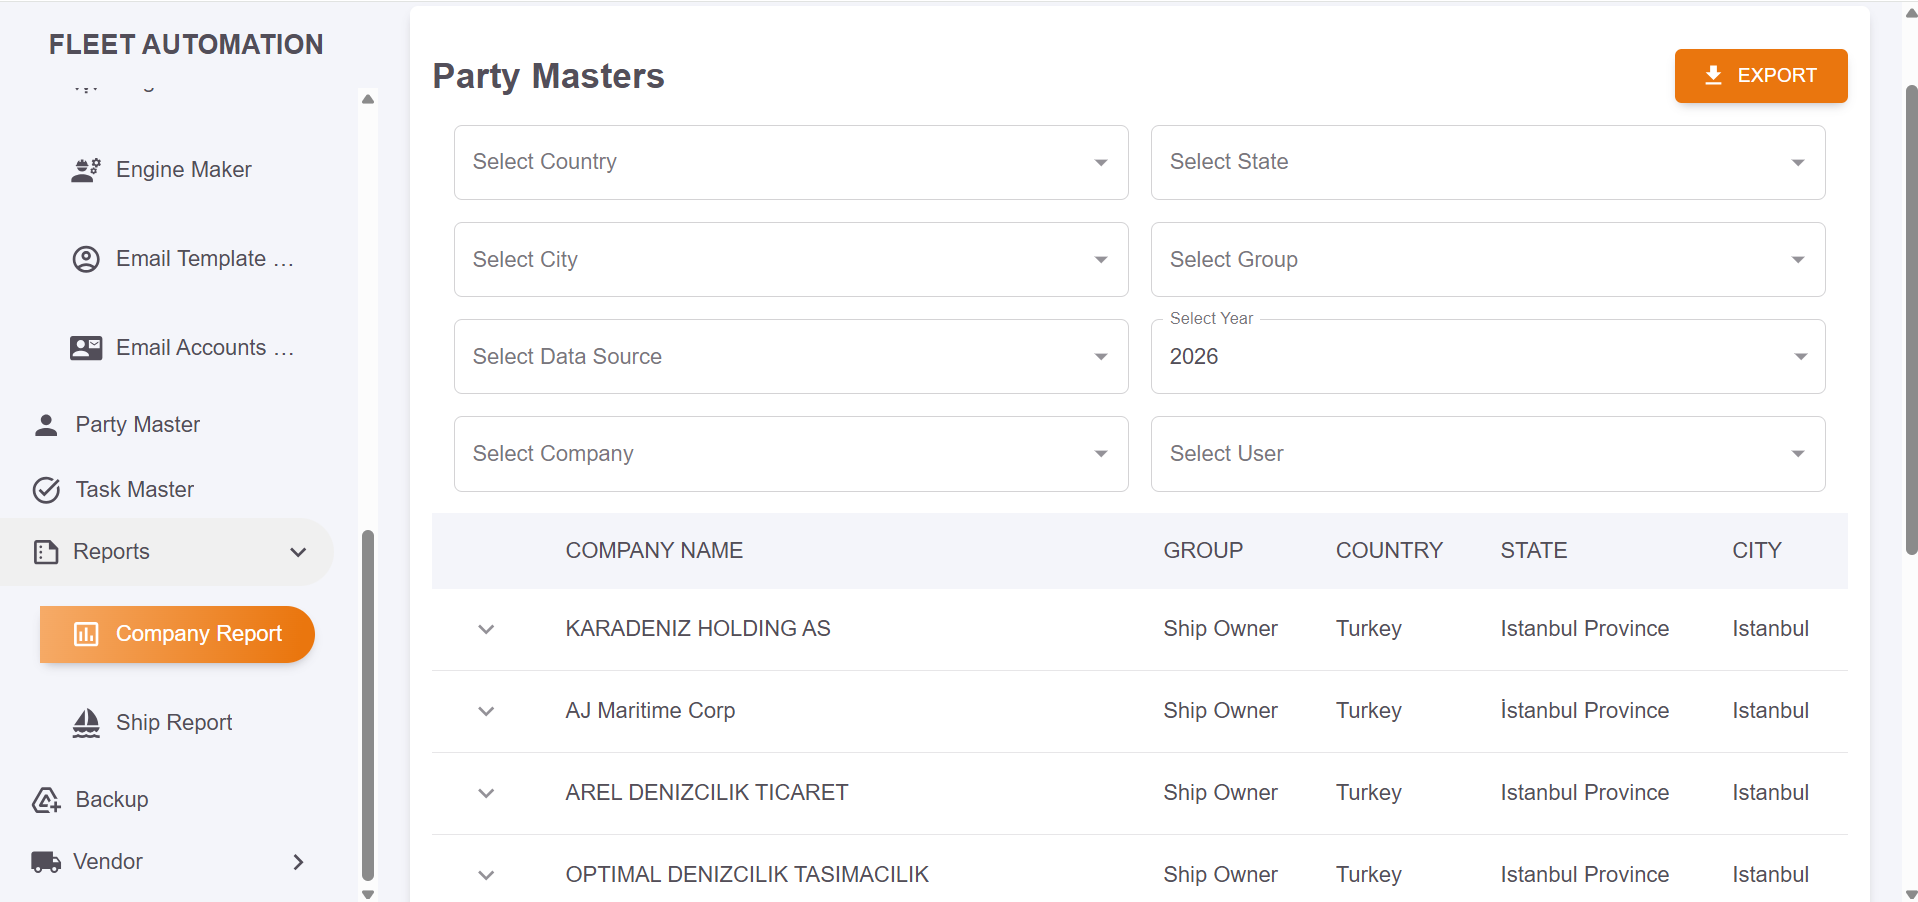Select the Ship Report menu entry
This screenshot has height=902, width=1918.
pos(173,722)
